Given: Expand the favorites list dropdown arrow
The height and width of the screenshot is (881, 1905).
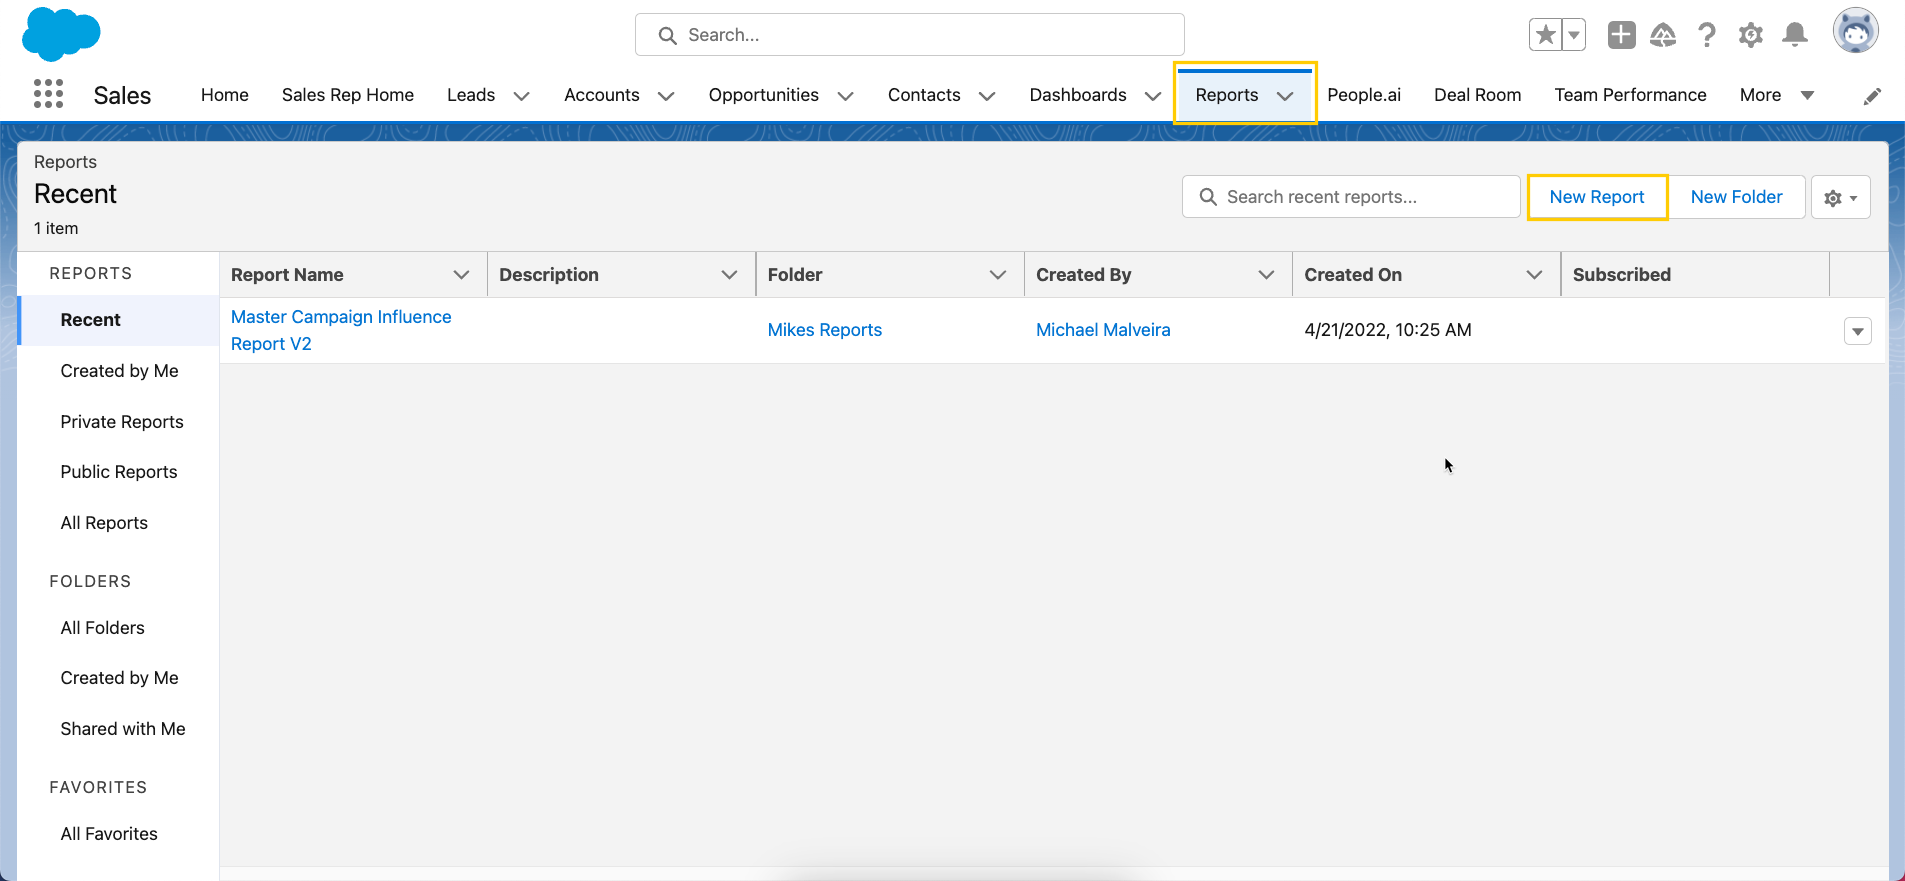Looking at the screenshot, I should click(x=1574, y=35).
